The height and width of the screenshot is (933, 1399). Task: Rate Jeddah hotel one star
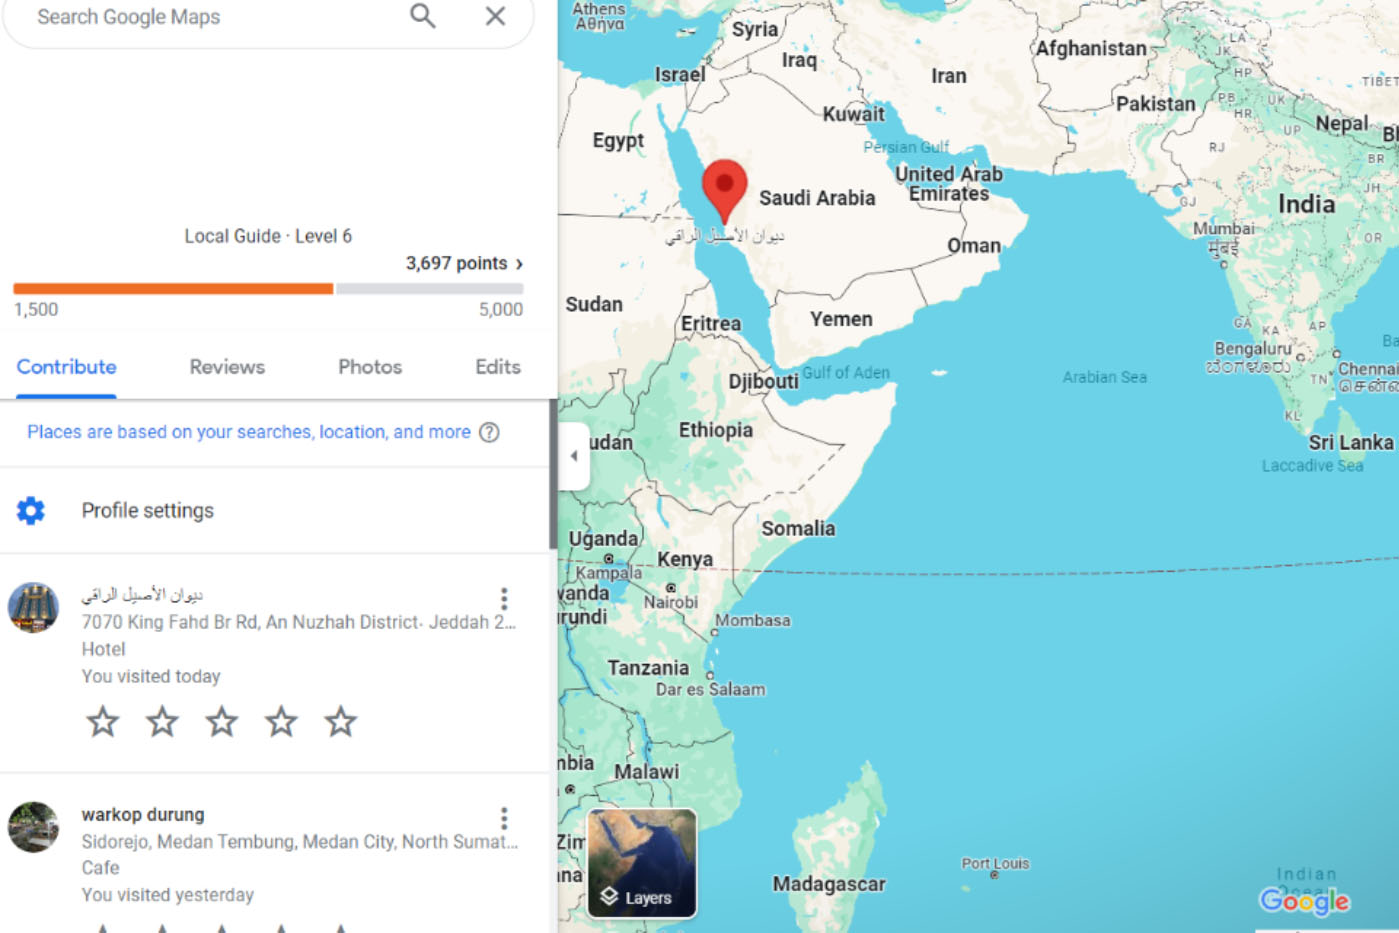[102, 721]
